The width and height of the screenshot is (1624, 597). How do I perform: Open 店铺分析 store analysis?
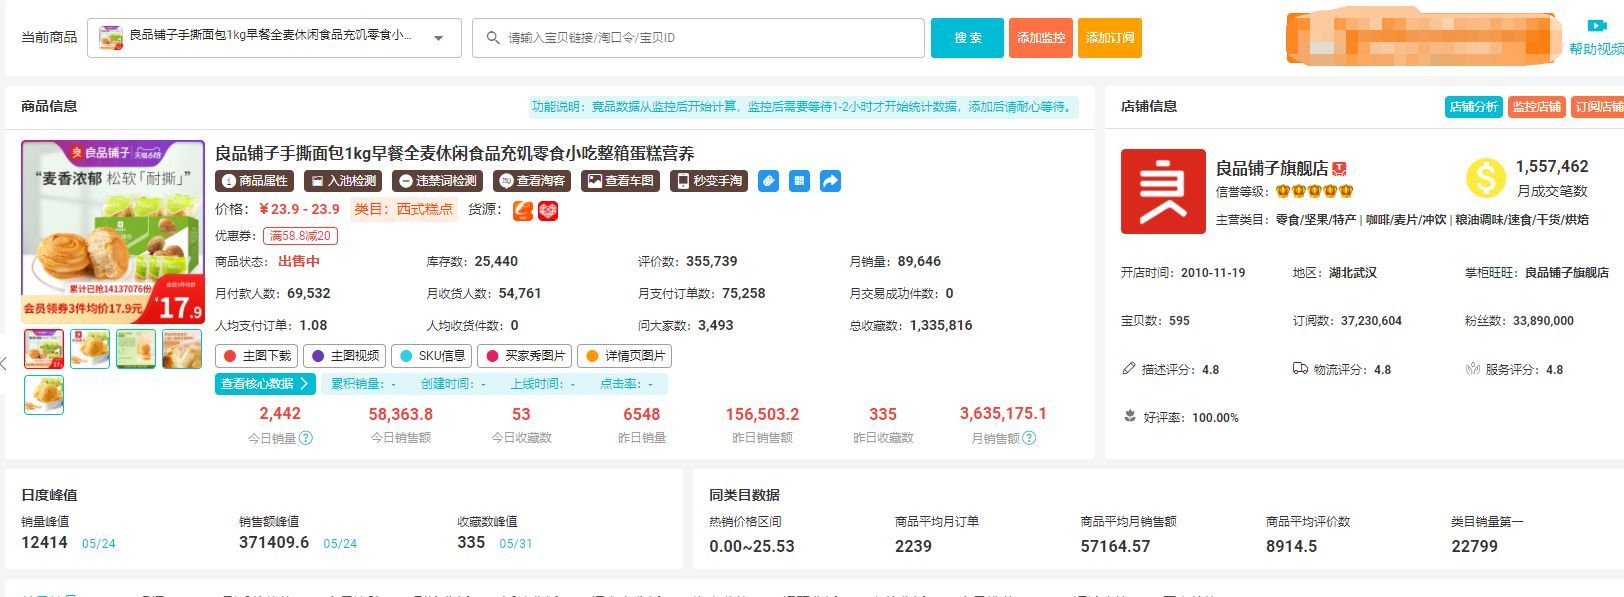1474,107
